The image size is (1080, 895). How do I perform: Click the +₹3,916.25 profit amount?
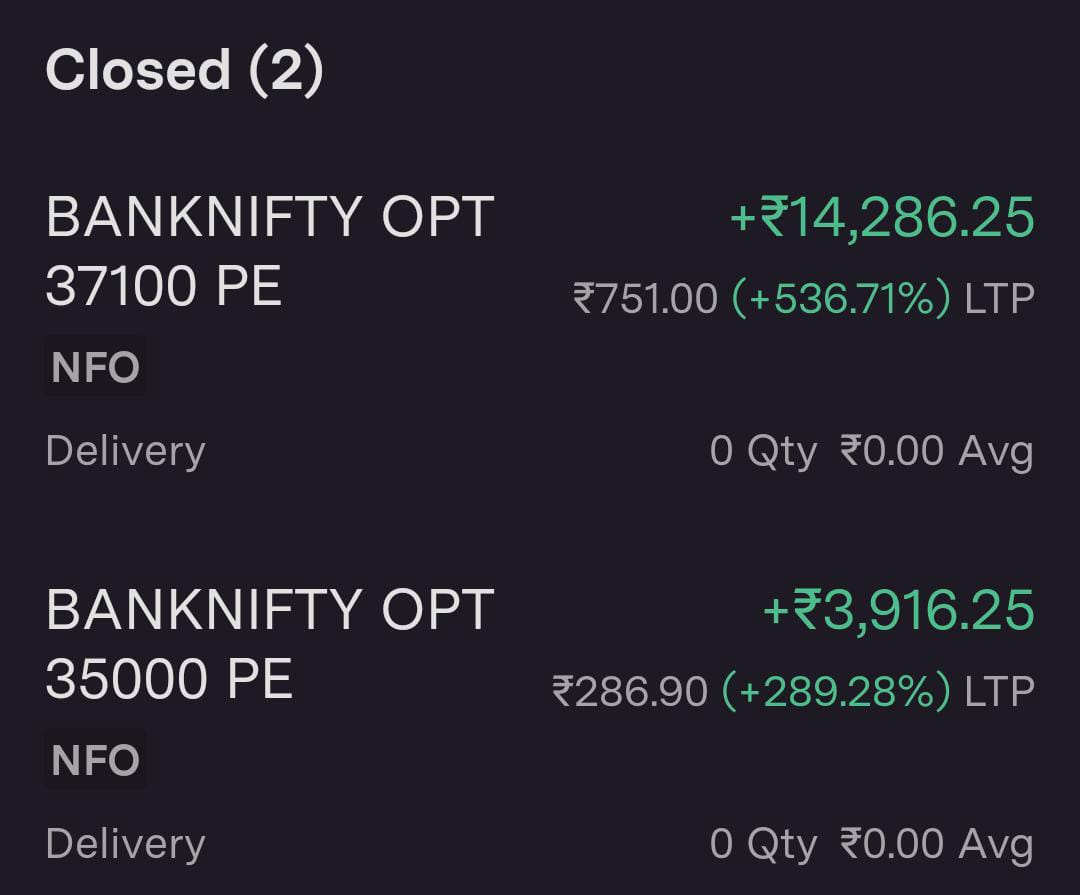point(898,610)
